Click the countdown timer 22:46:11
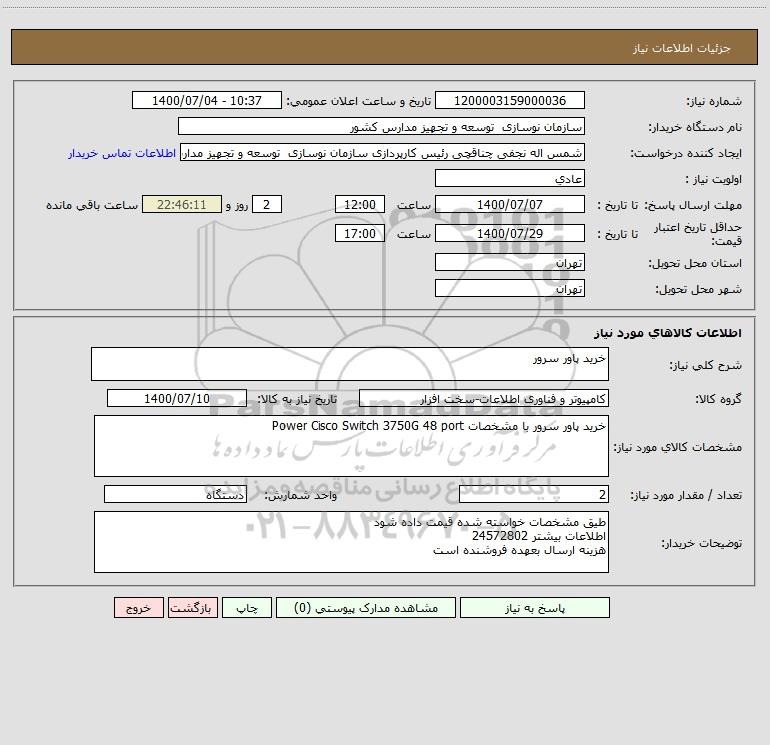 coord(182,204)
